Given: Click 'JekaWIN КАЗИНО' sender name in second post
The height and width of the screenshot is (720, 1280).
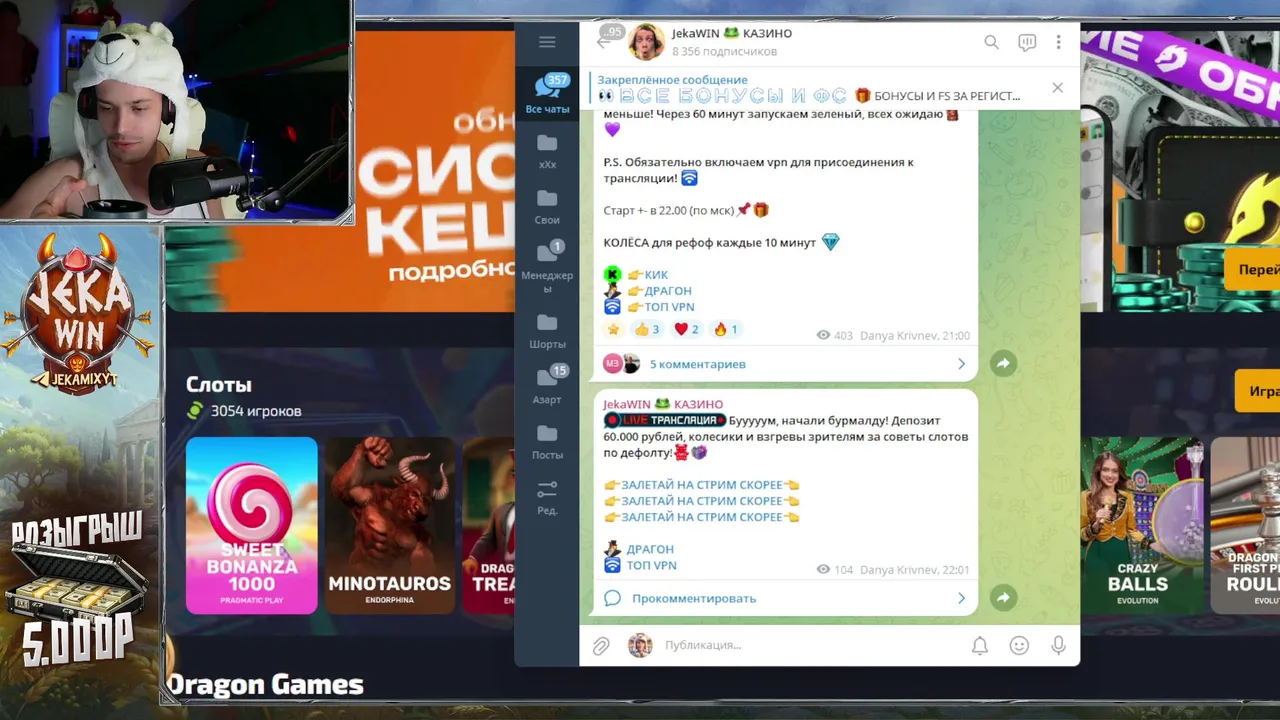Looking at the screenshot, I should click(x=663, y=404).
